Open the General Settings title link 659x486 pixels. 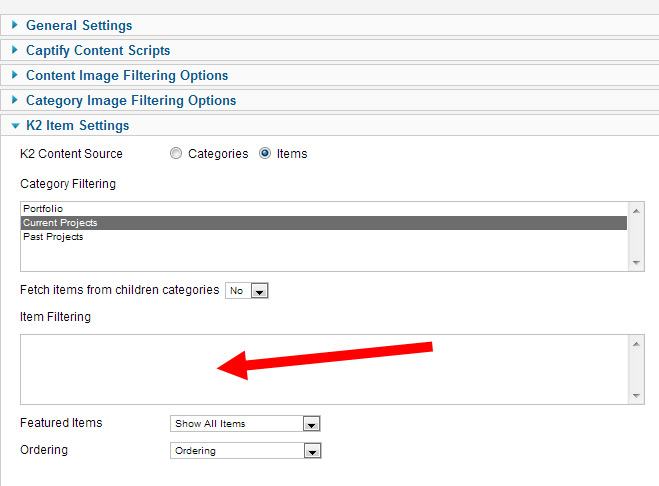pos(79,25)
